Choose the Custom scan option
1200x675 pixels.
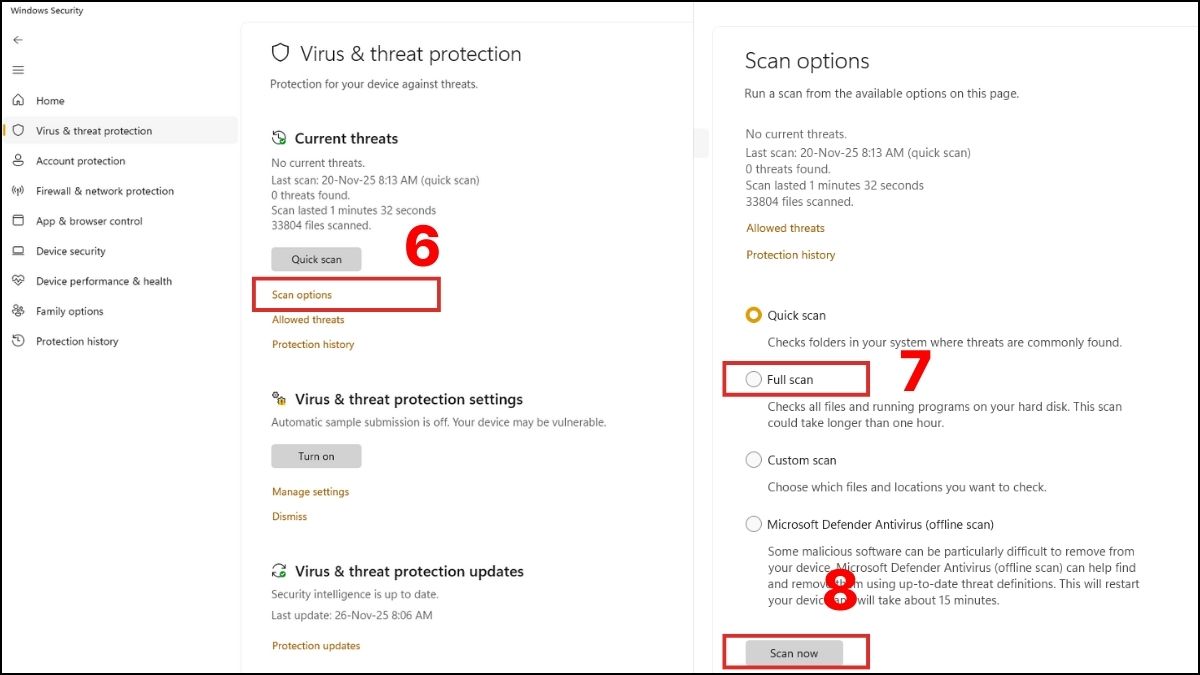click(x=754, y=460)
